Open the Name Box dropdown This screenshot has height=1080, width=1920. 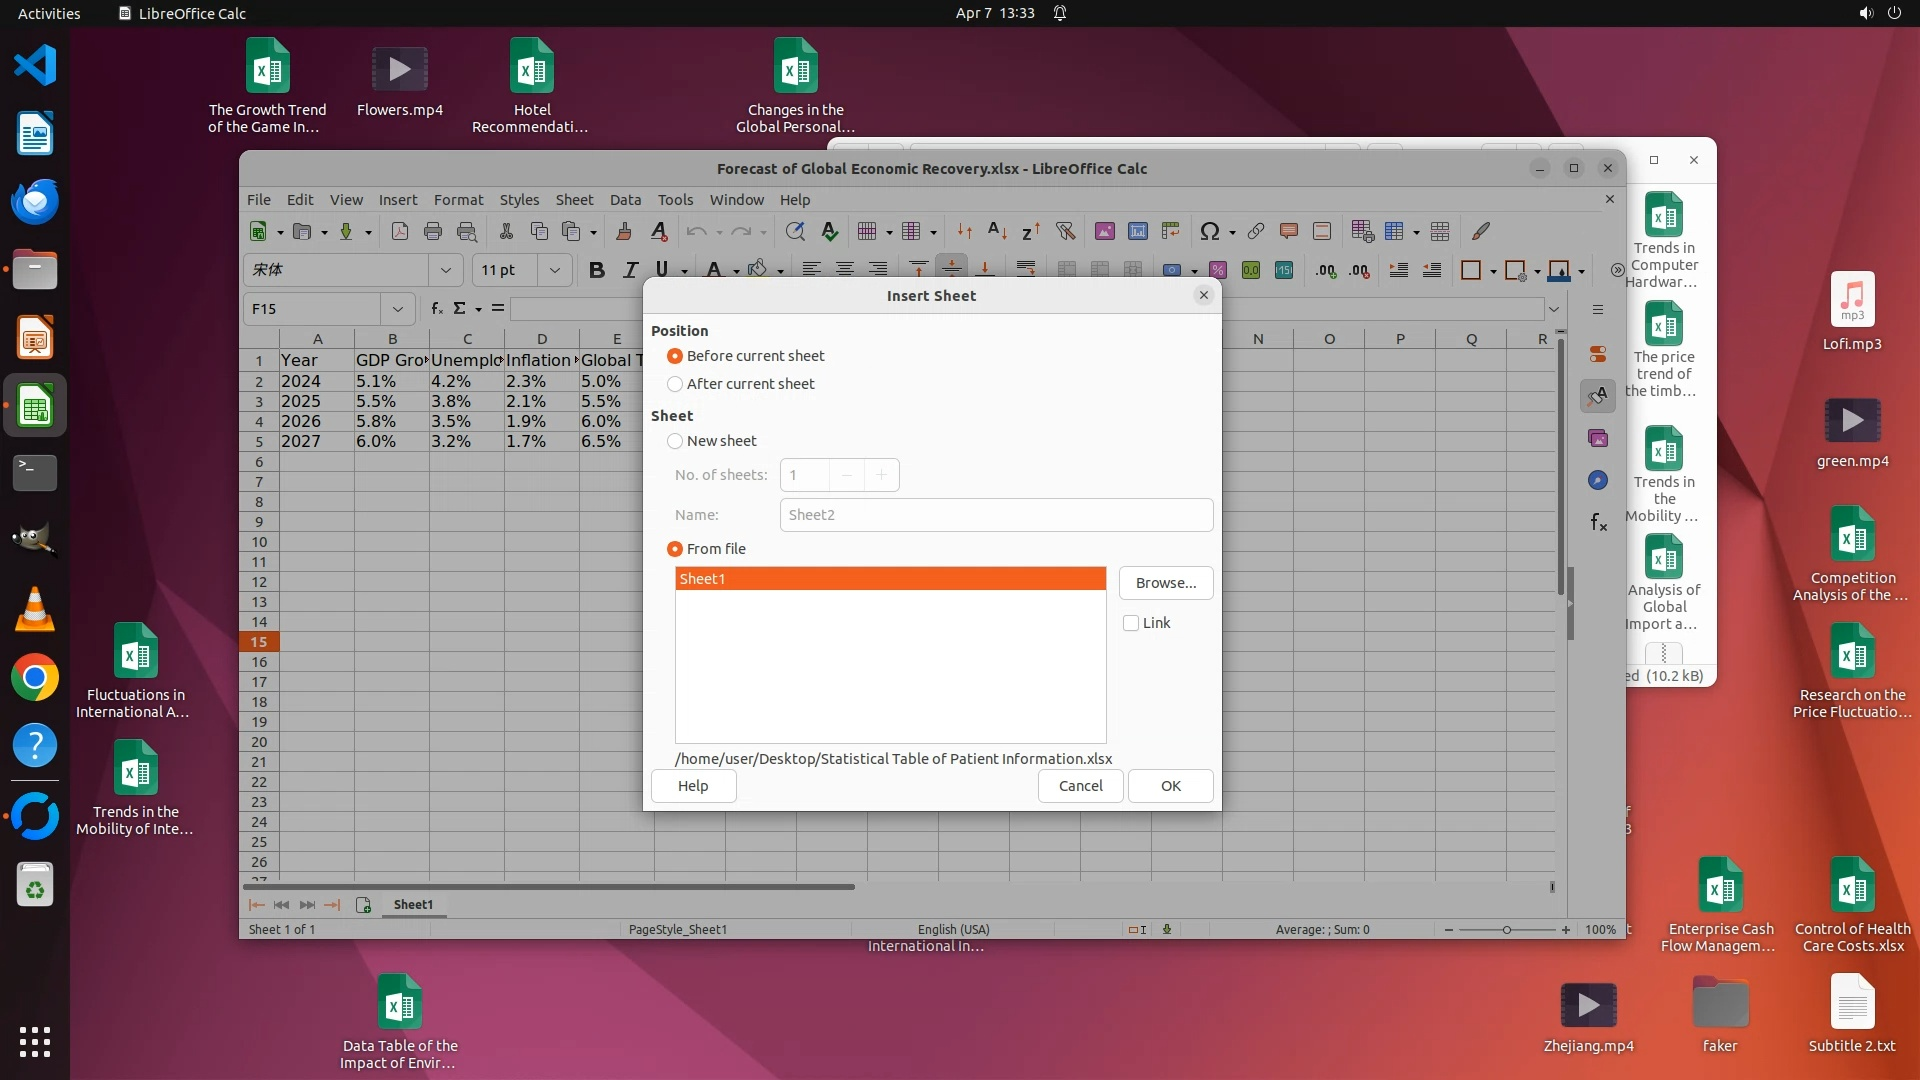pos(398,309)
